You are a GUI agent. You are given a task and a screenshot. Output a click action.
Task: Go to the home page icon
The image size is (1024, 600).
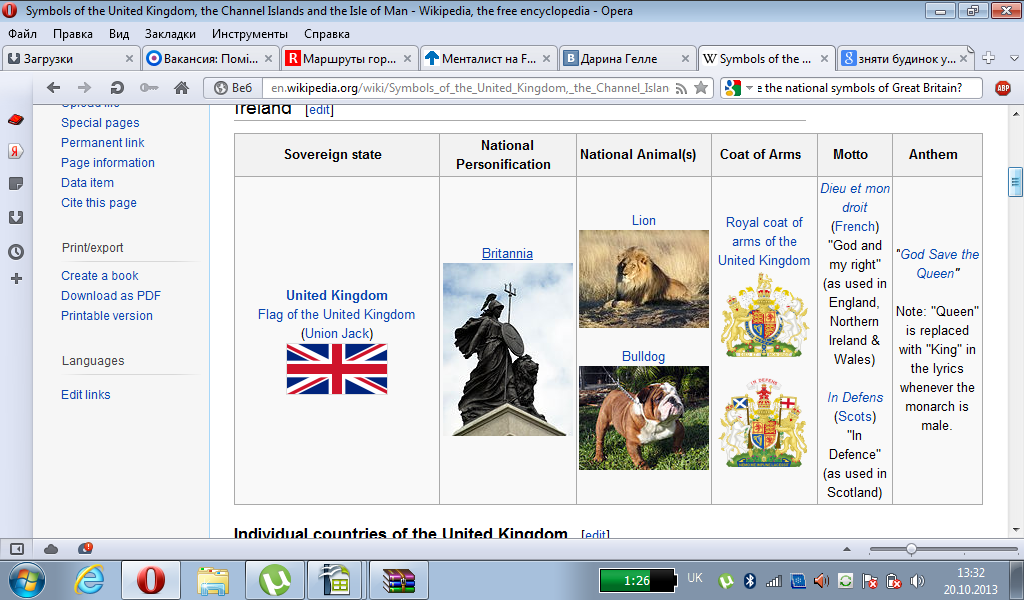[x=182, y=87]
